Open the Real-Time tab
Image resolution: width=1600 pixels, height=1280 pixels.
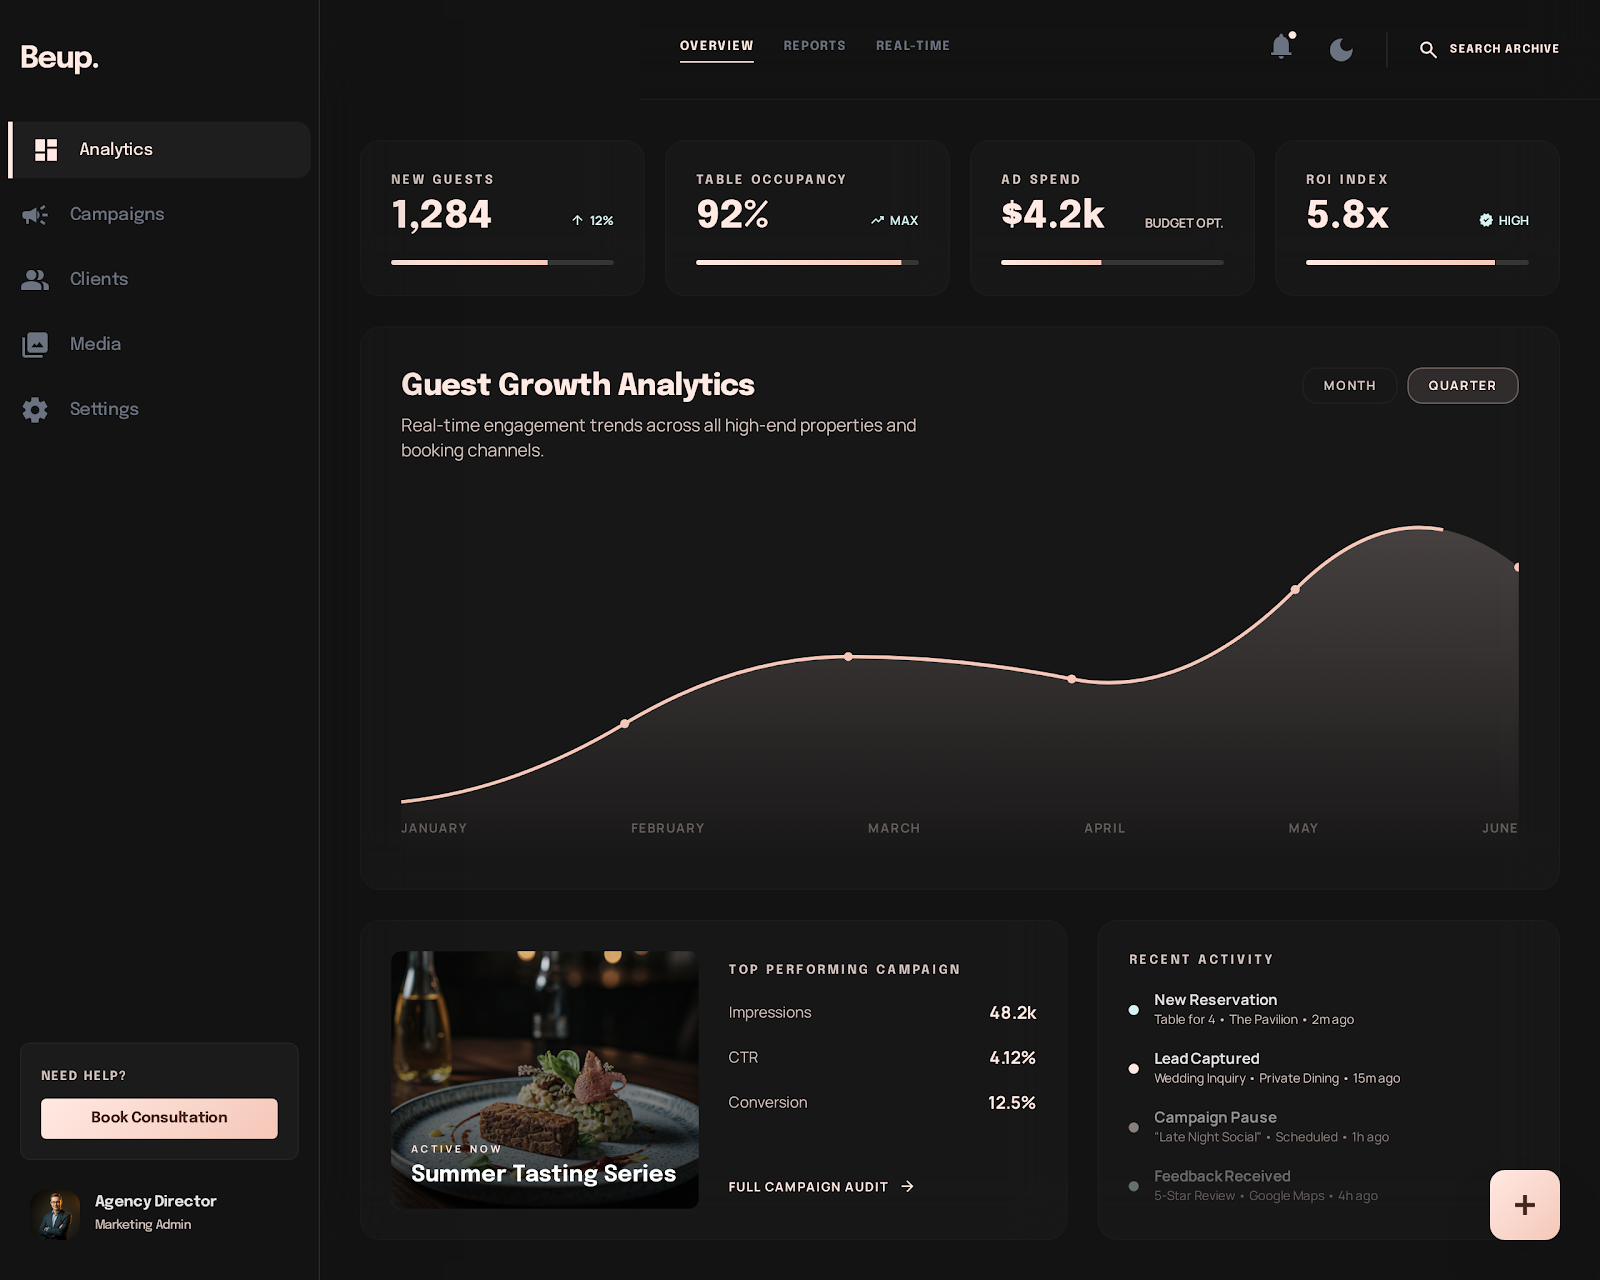click(912, 46)
